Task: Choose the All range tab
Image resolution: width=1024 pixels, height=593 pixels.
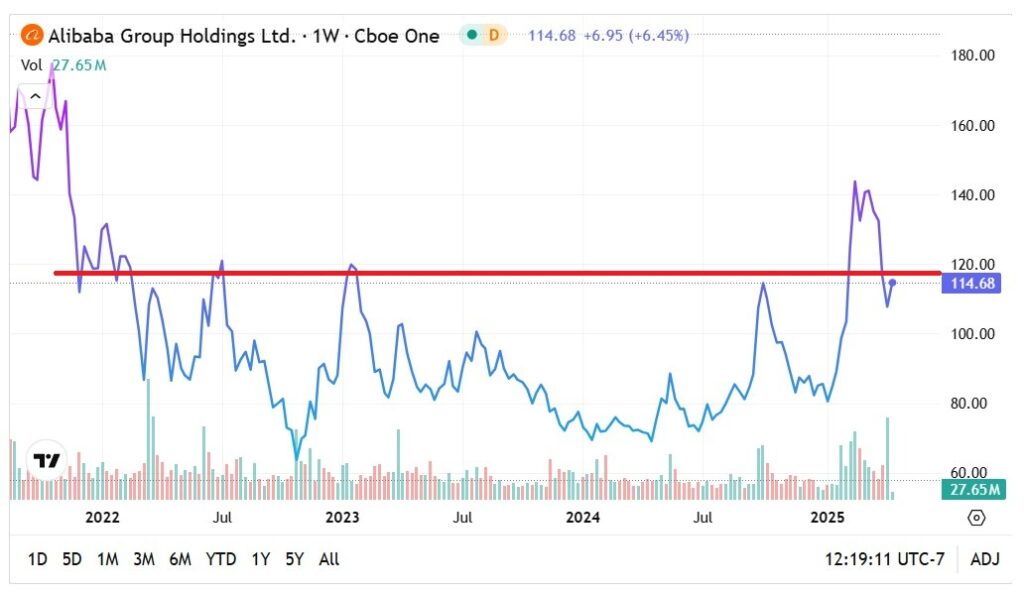Action: [329, 559]
